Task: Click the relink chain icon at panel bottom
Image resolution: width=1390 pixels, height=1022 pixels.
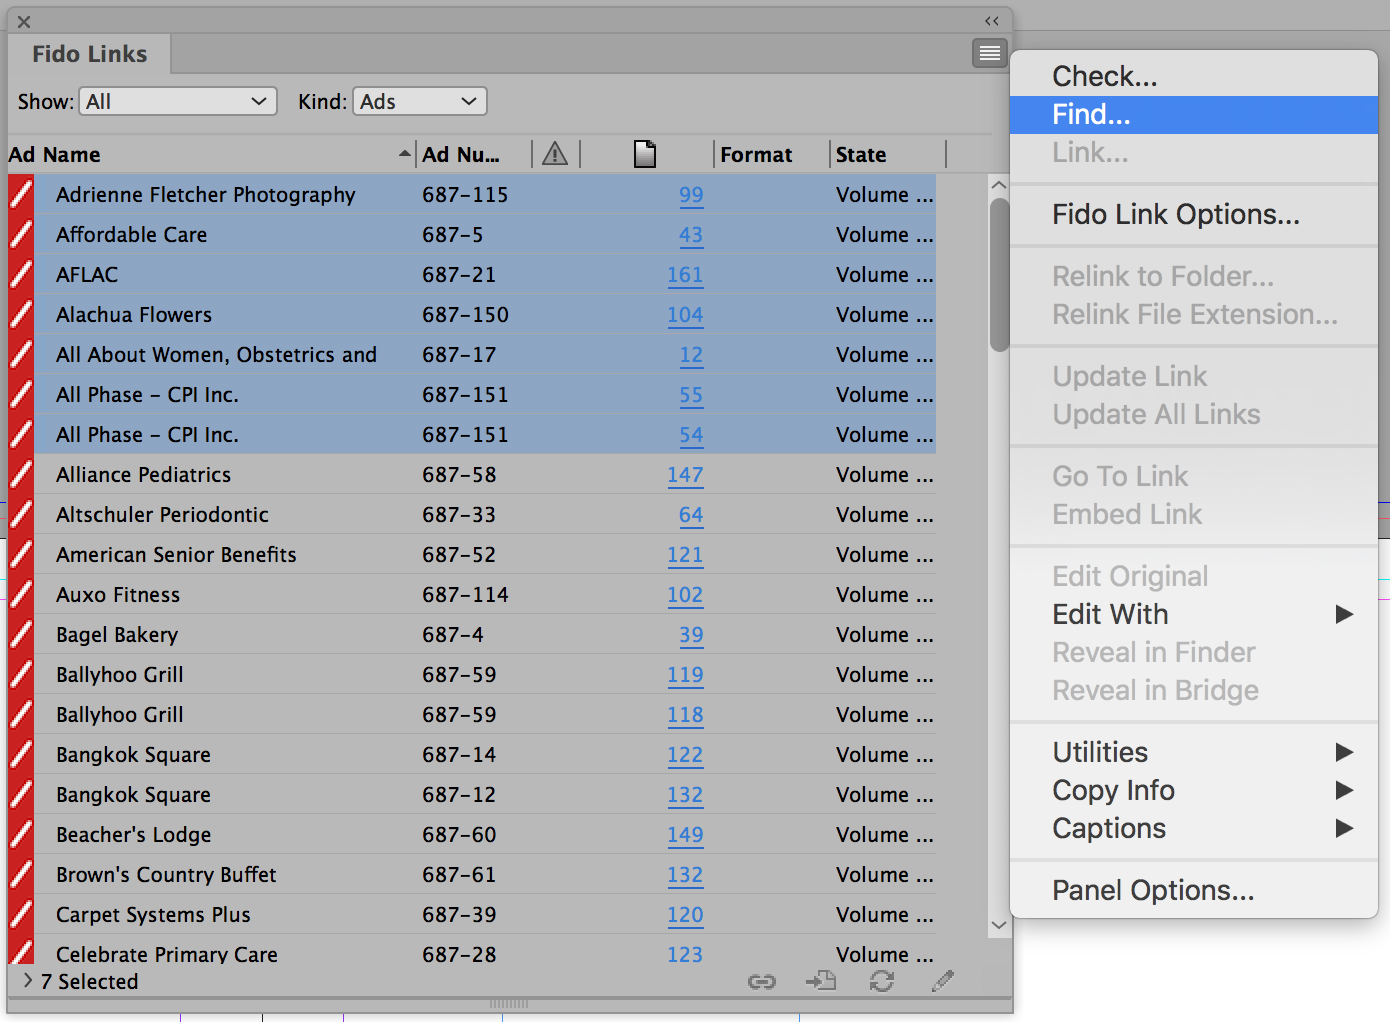Action: pyautogui.click(x=762, y=982)
